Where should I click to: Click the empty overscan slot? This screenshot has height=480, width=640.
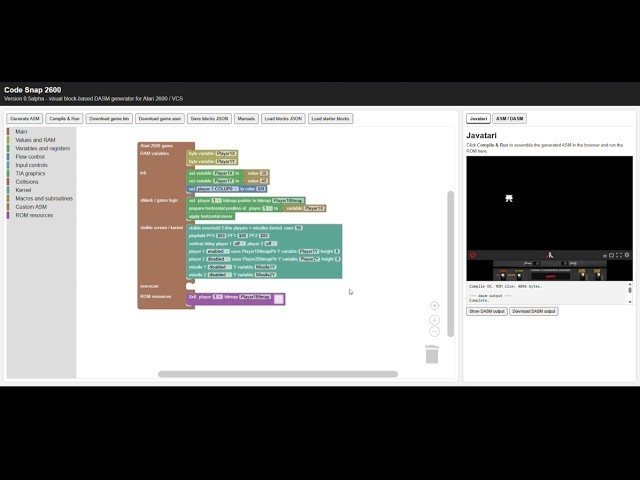tap(191, 286)
